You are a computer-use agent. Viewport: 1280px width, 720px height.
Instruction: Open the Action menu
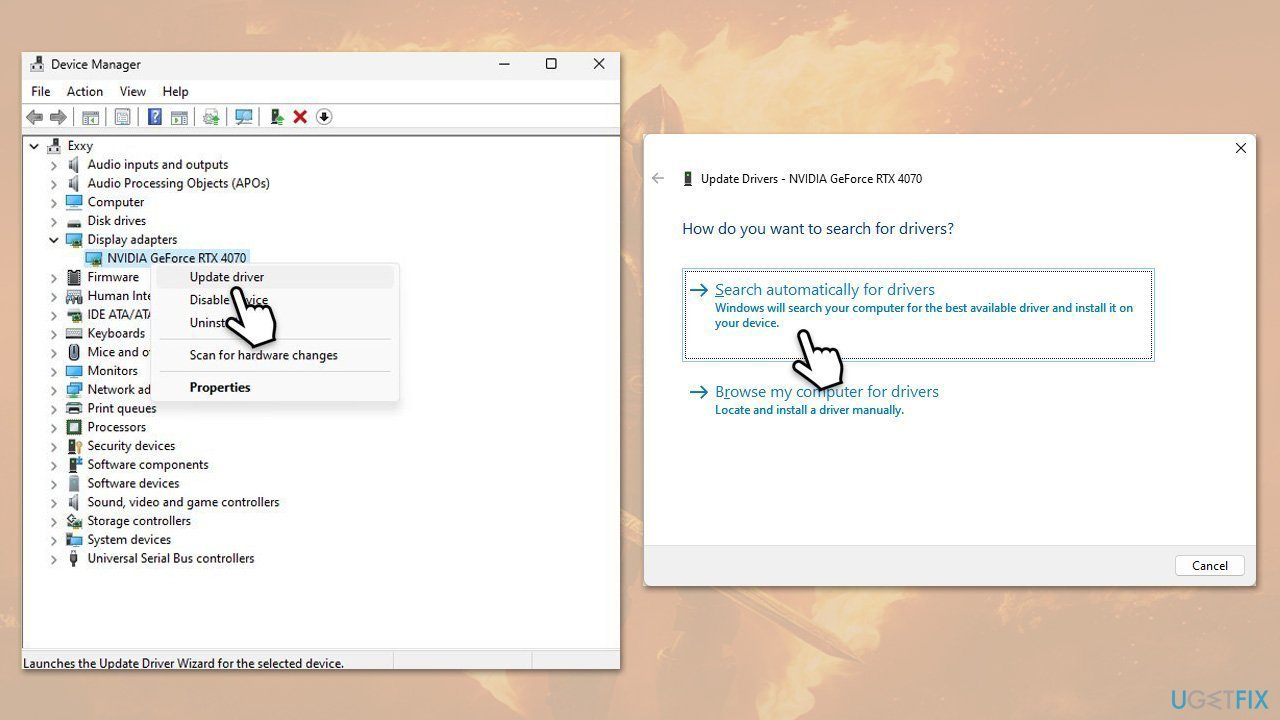click(85, 91)
